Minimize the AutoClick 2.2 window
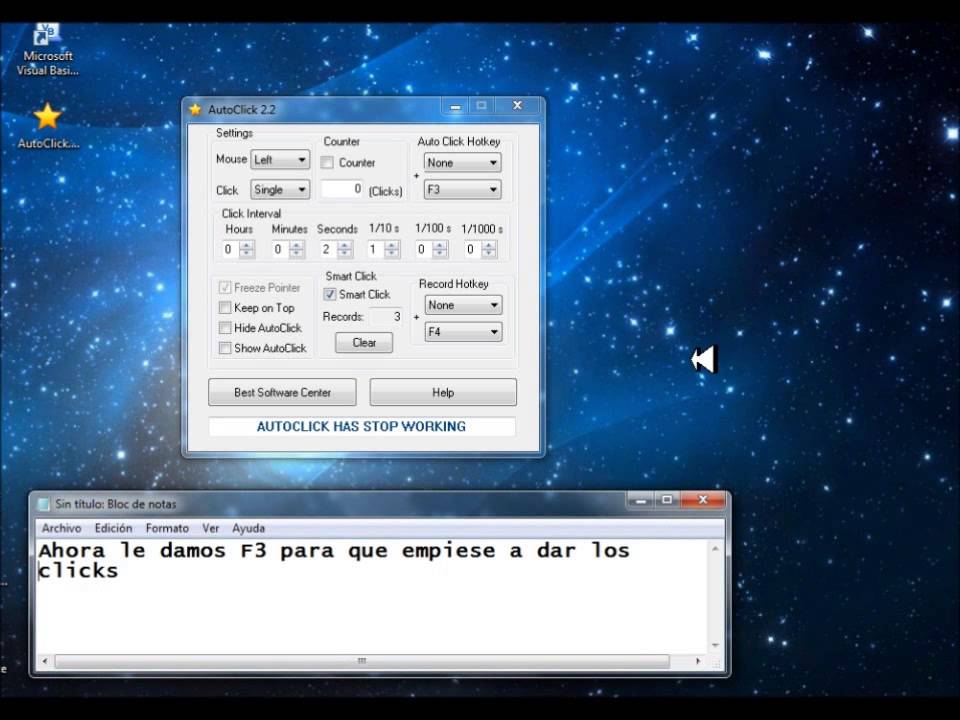The image size is (960, 720). [x=456, y=107]
